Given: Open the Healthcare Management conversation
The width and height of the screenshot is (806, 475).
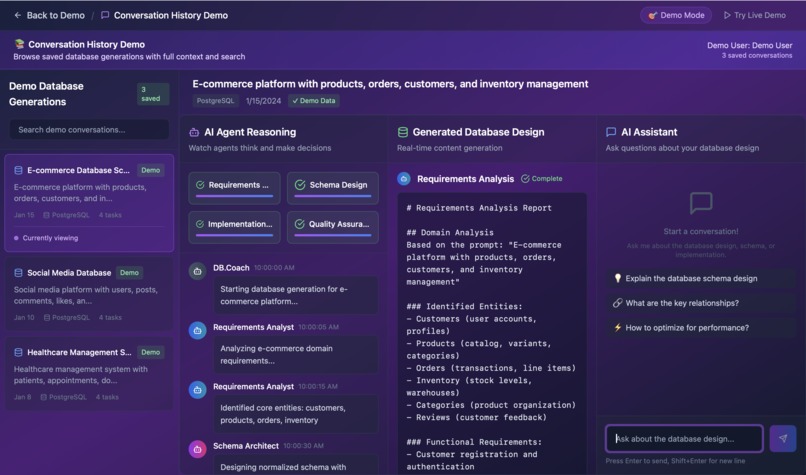Looking at the screenshot, I should pyautogui.click(x=89, y=374).
